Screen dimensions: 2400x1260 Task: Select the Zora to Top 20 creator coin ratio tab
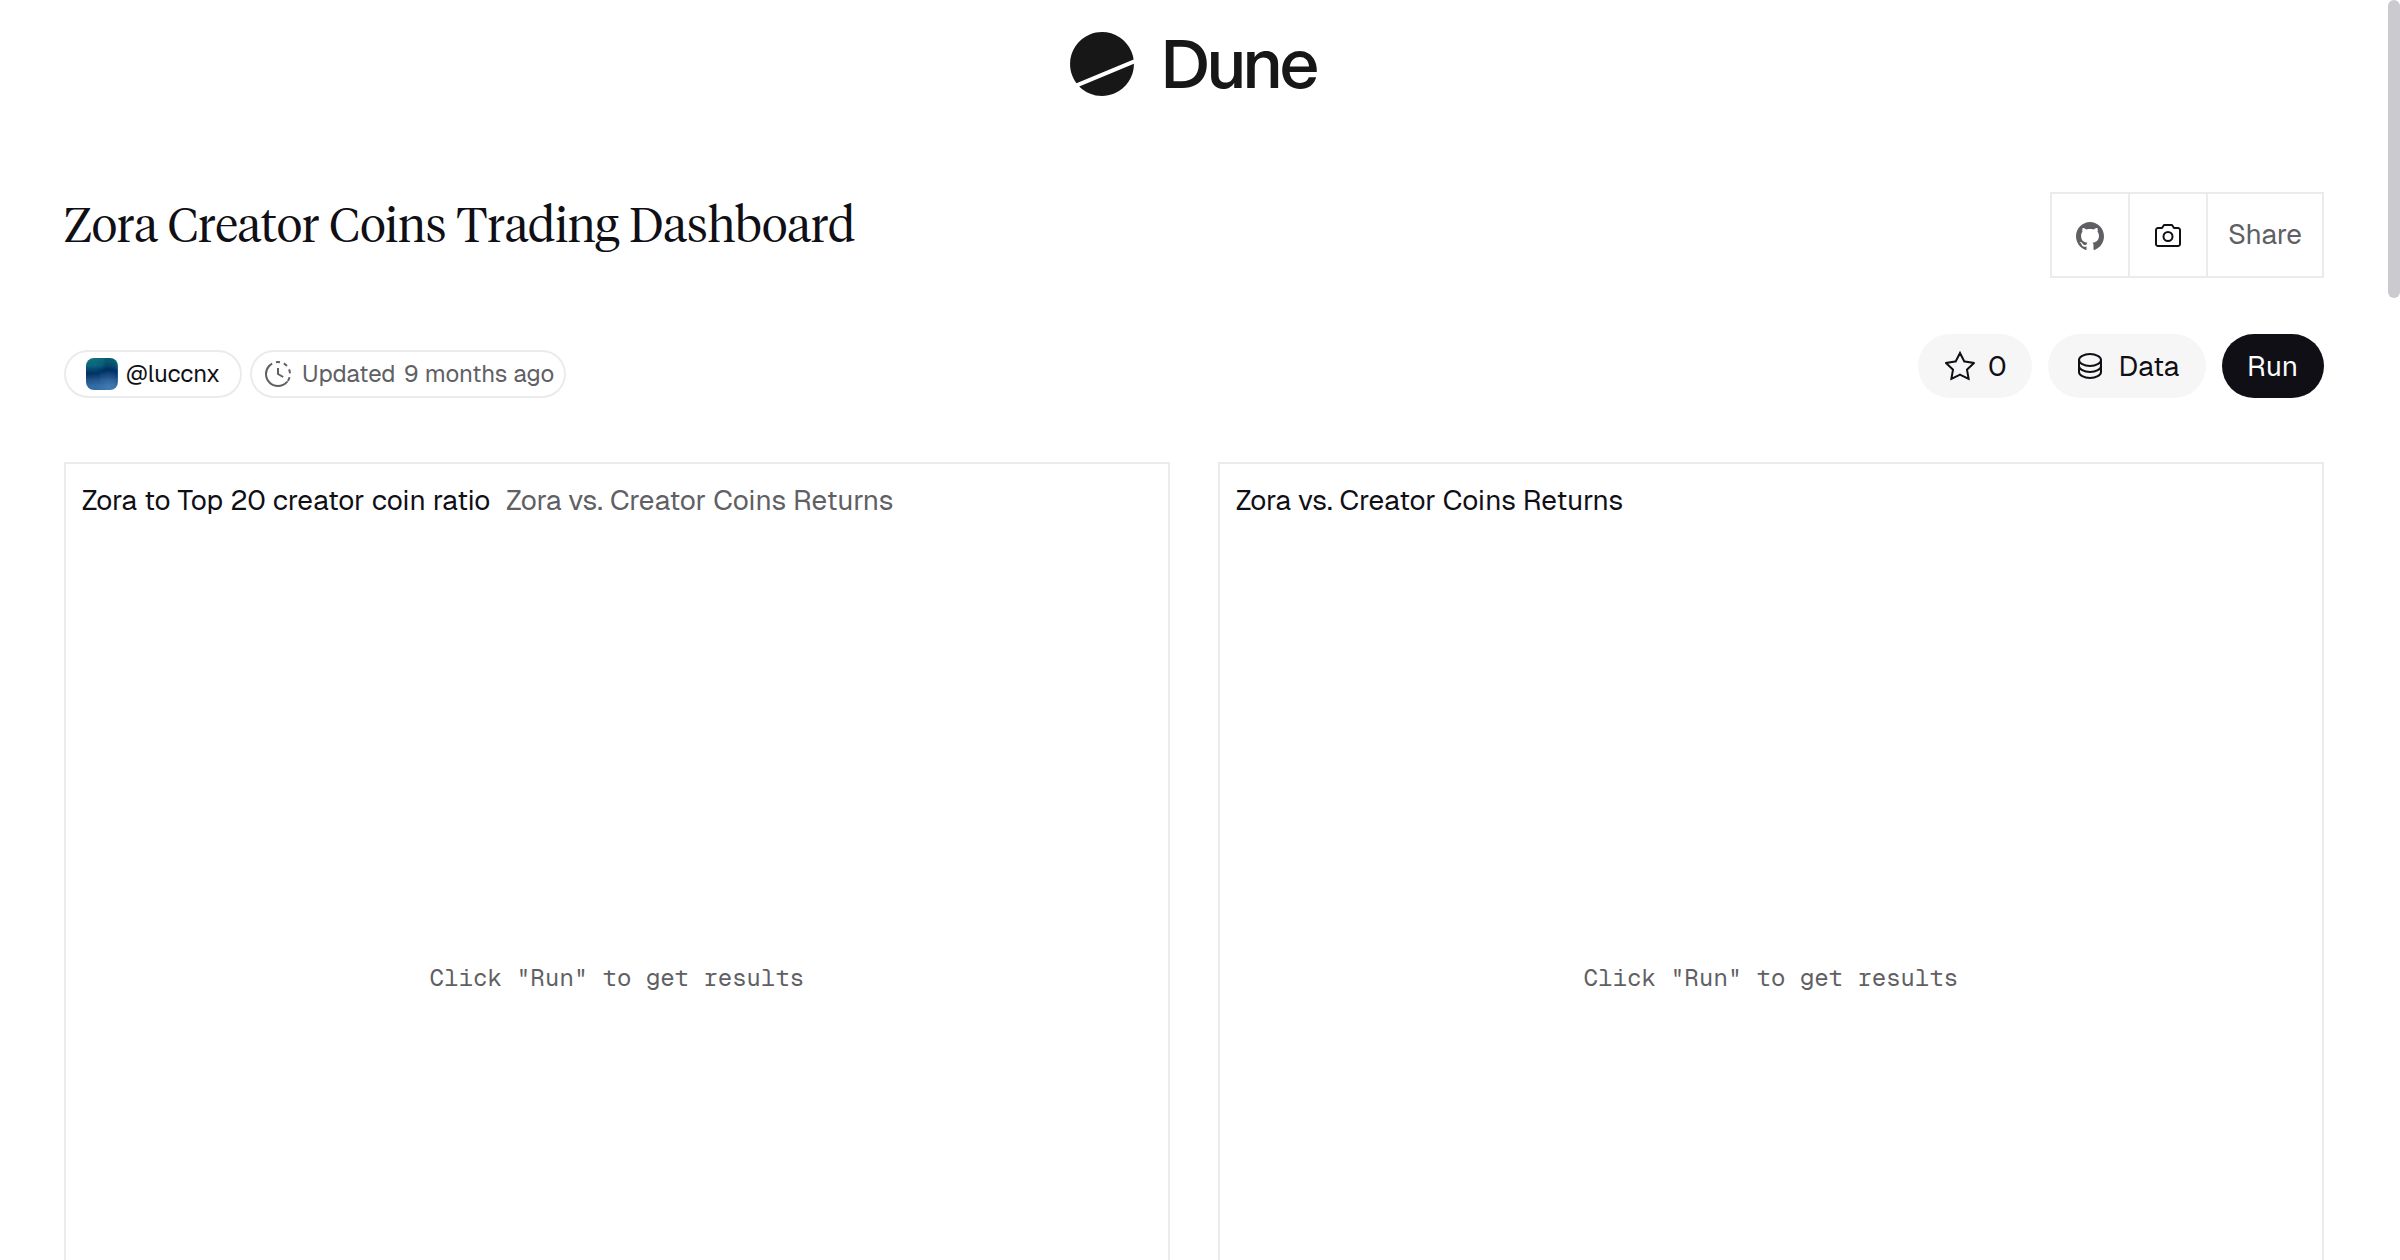click(x=285, y=500)
